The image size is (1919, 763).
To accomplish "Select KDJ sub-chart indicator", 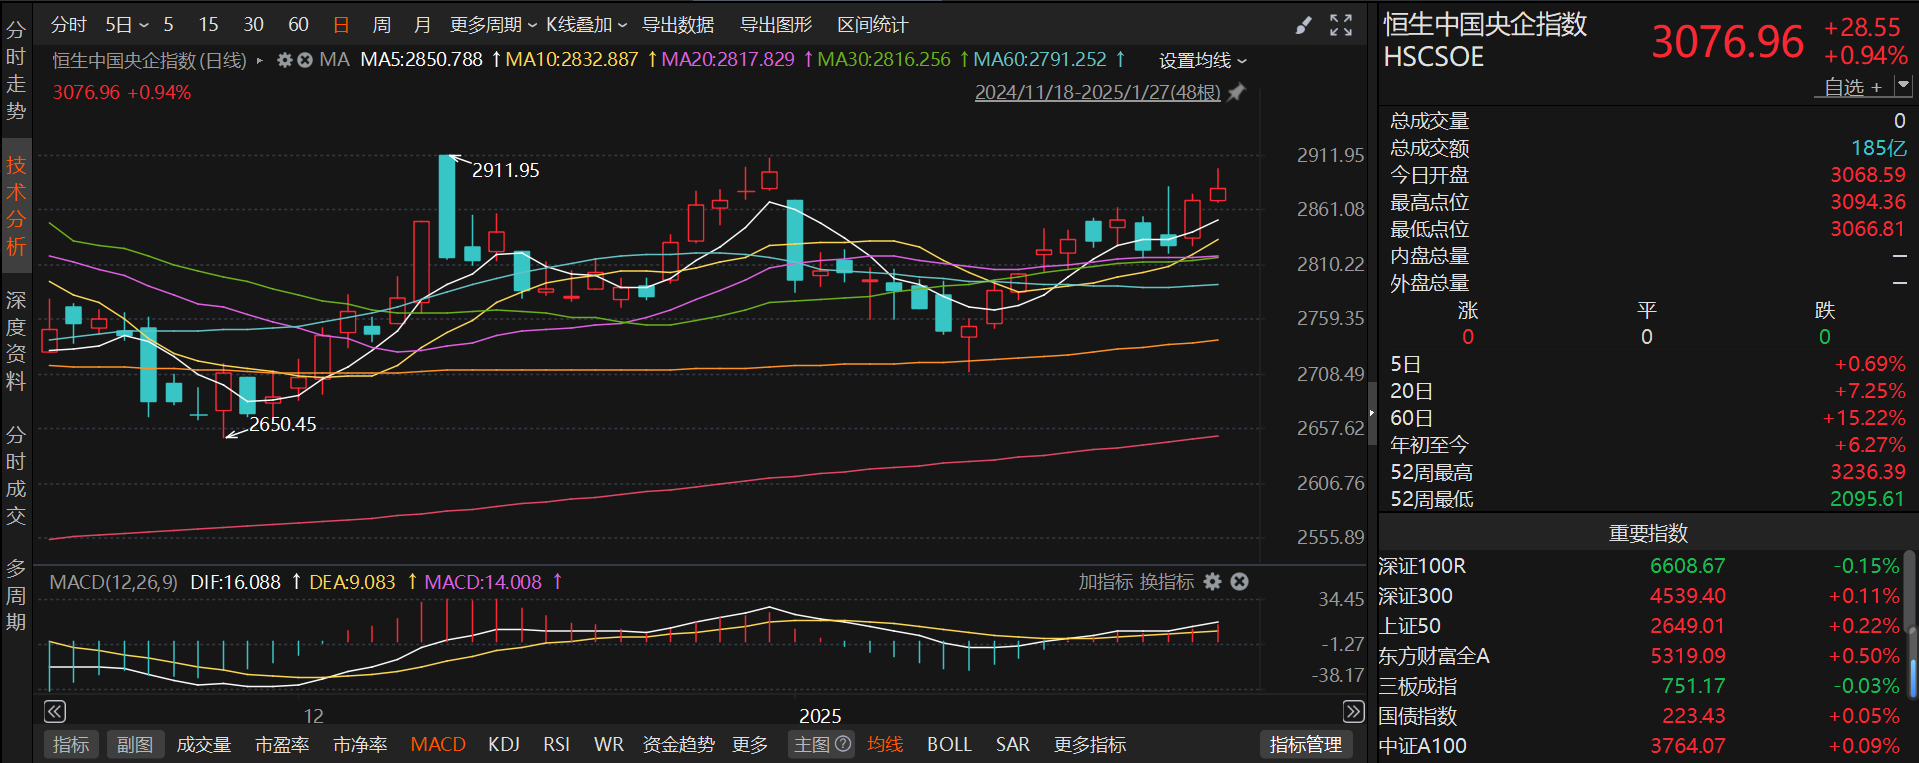I will click(504, 744).
